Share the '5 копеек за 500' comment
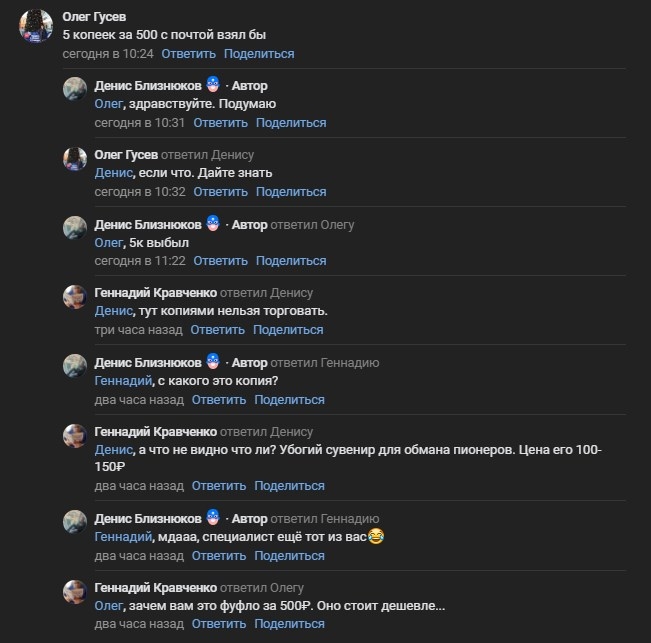Screen dimensions: 651x643 point(259,53)
